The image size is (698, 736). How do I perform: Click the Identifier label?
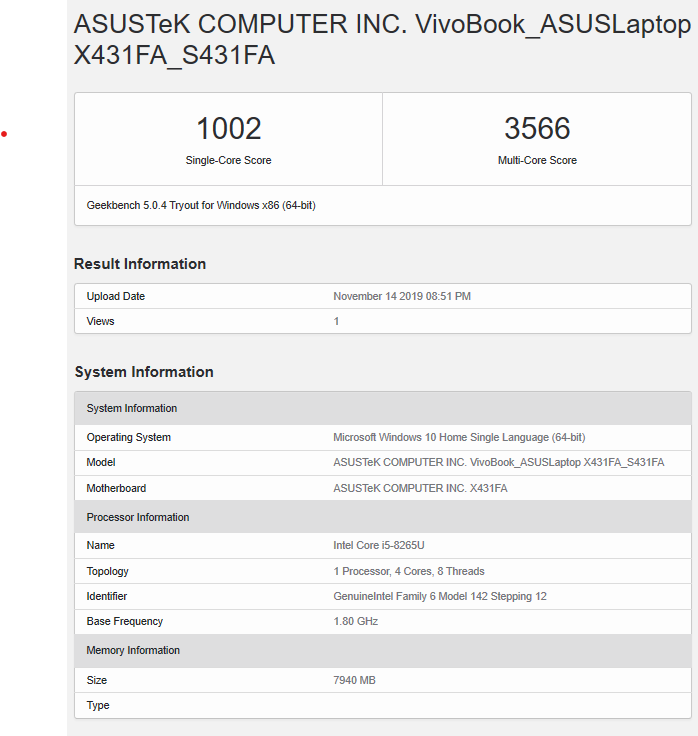click(x=107, y=596)
